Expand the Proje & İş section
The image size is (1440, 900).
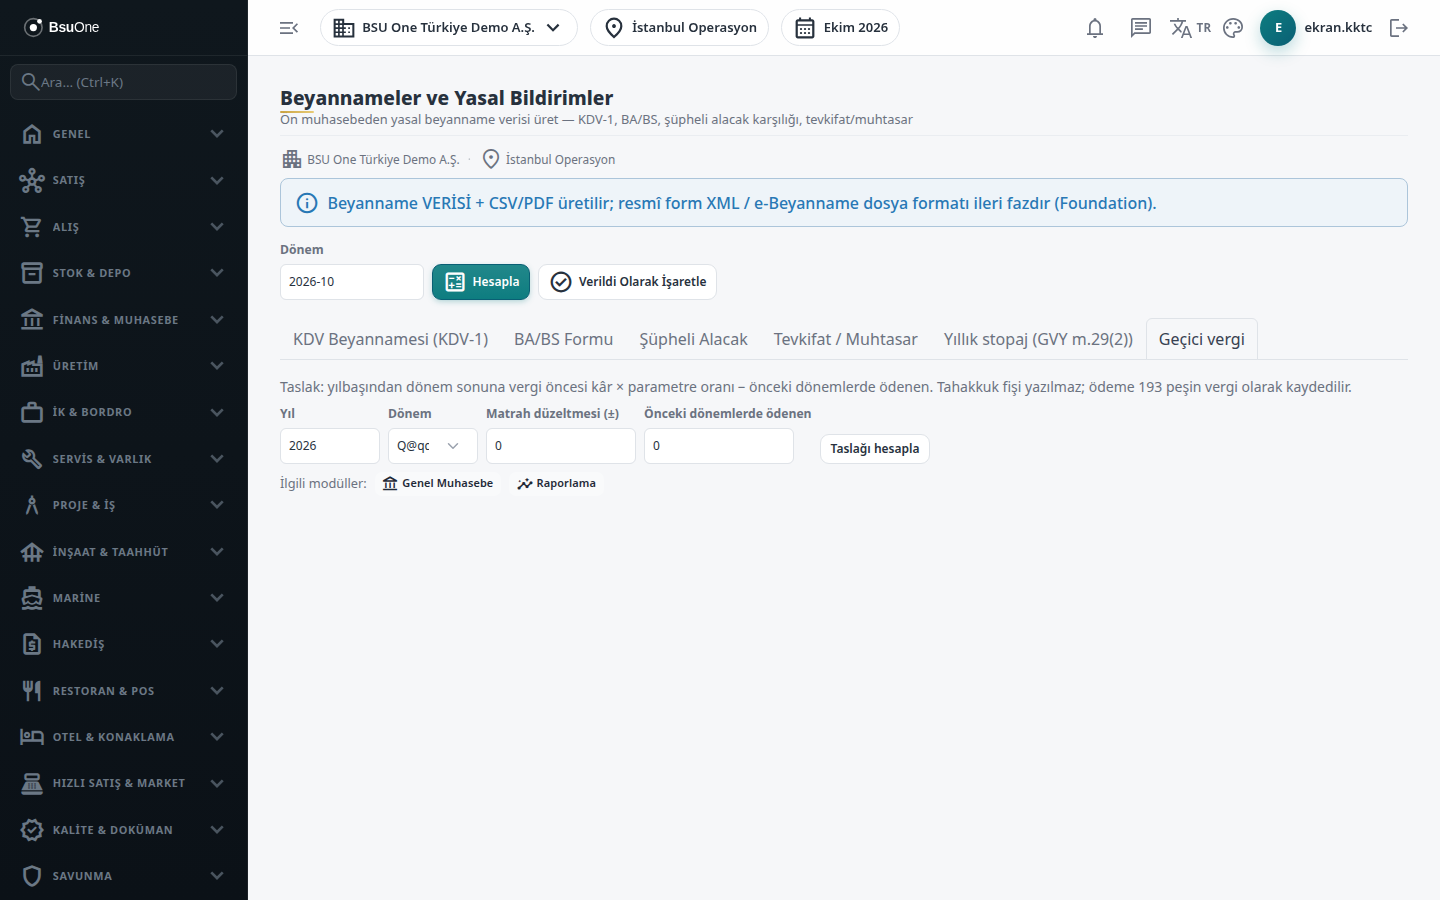pyautogui.click(x=124, y=505)
